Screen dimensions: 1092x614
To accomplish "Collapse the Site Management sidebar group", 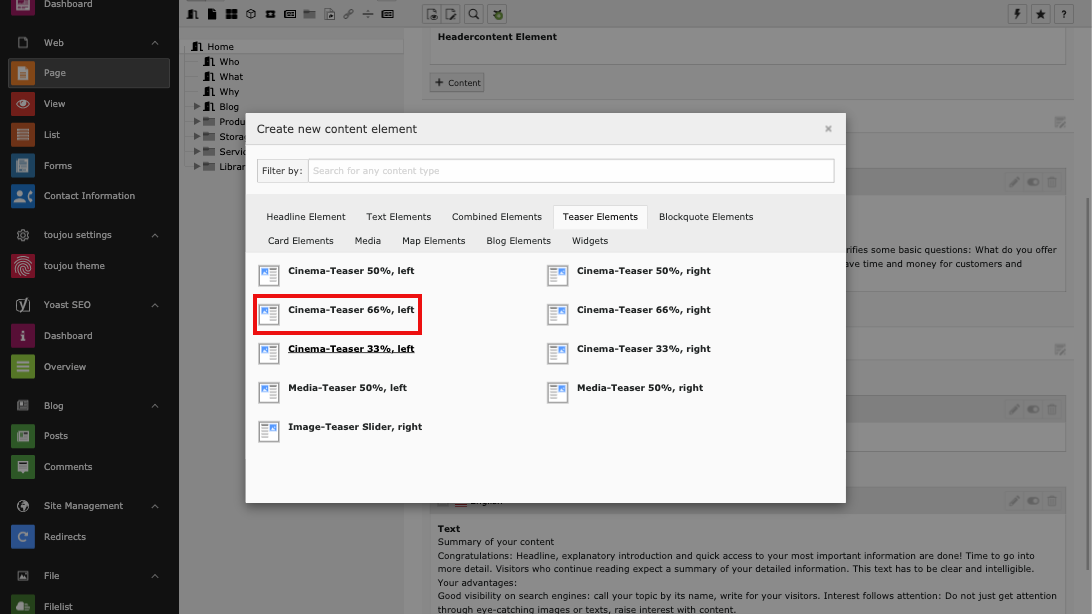I will pos(155,506).
